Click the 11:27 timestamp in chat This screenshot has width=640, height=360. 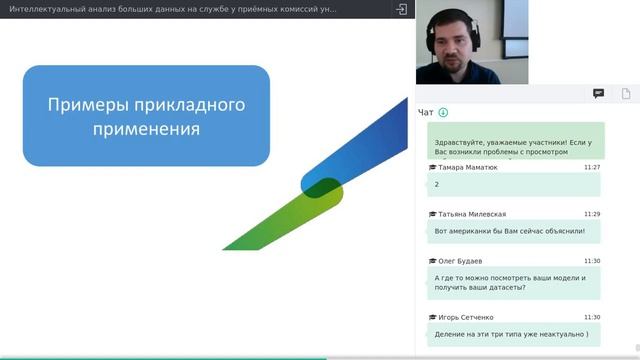tap(592, 167)
